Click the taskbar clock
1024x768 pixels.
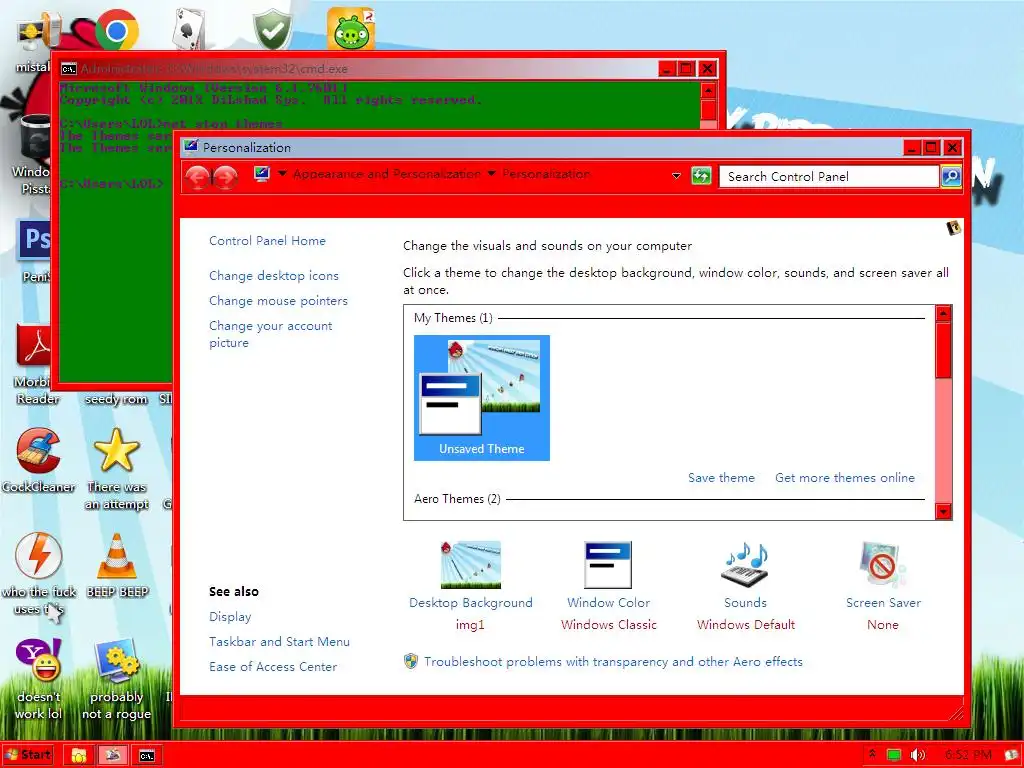[968, 755]
